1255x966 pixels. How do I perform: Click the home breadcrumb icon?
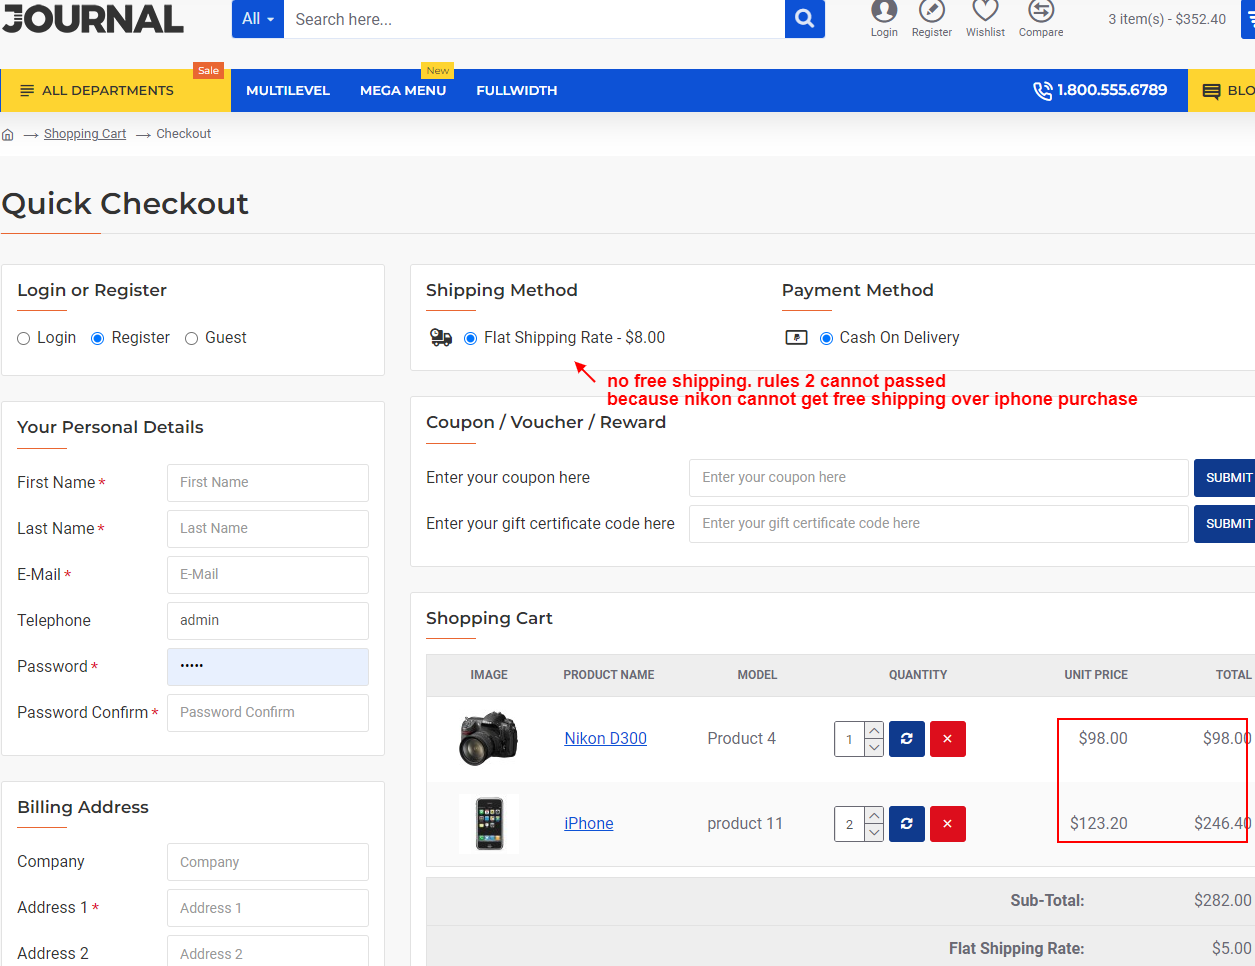pyautogui.click(x=8, y=134)
